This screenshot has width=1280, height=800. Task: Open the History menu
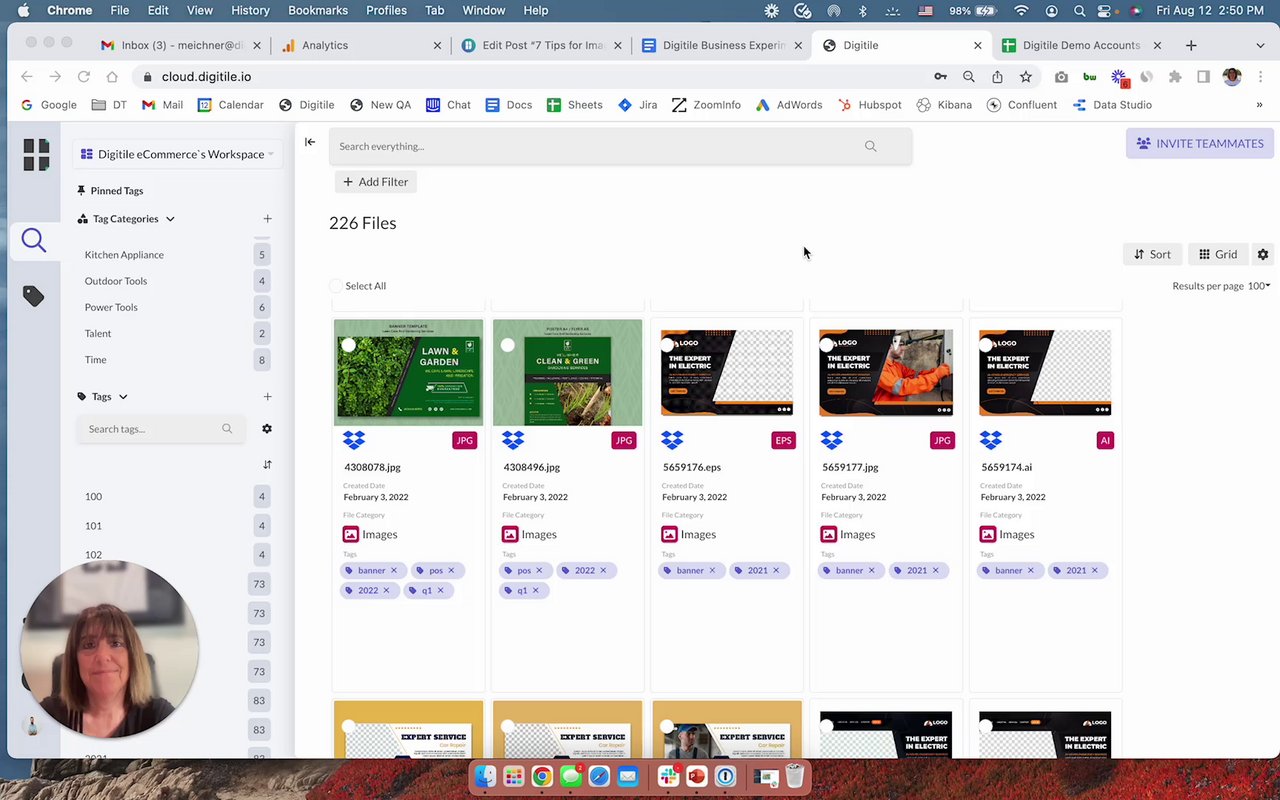click(x=250, y=10)
